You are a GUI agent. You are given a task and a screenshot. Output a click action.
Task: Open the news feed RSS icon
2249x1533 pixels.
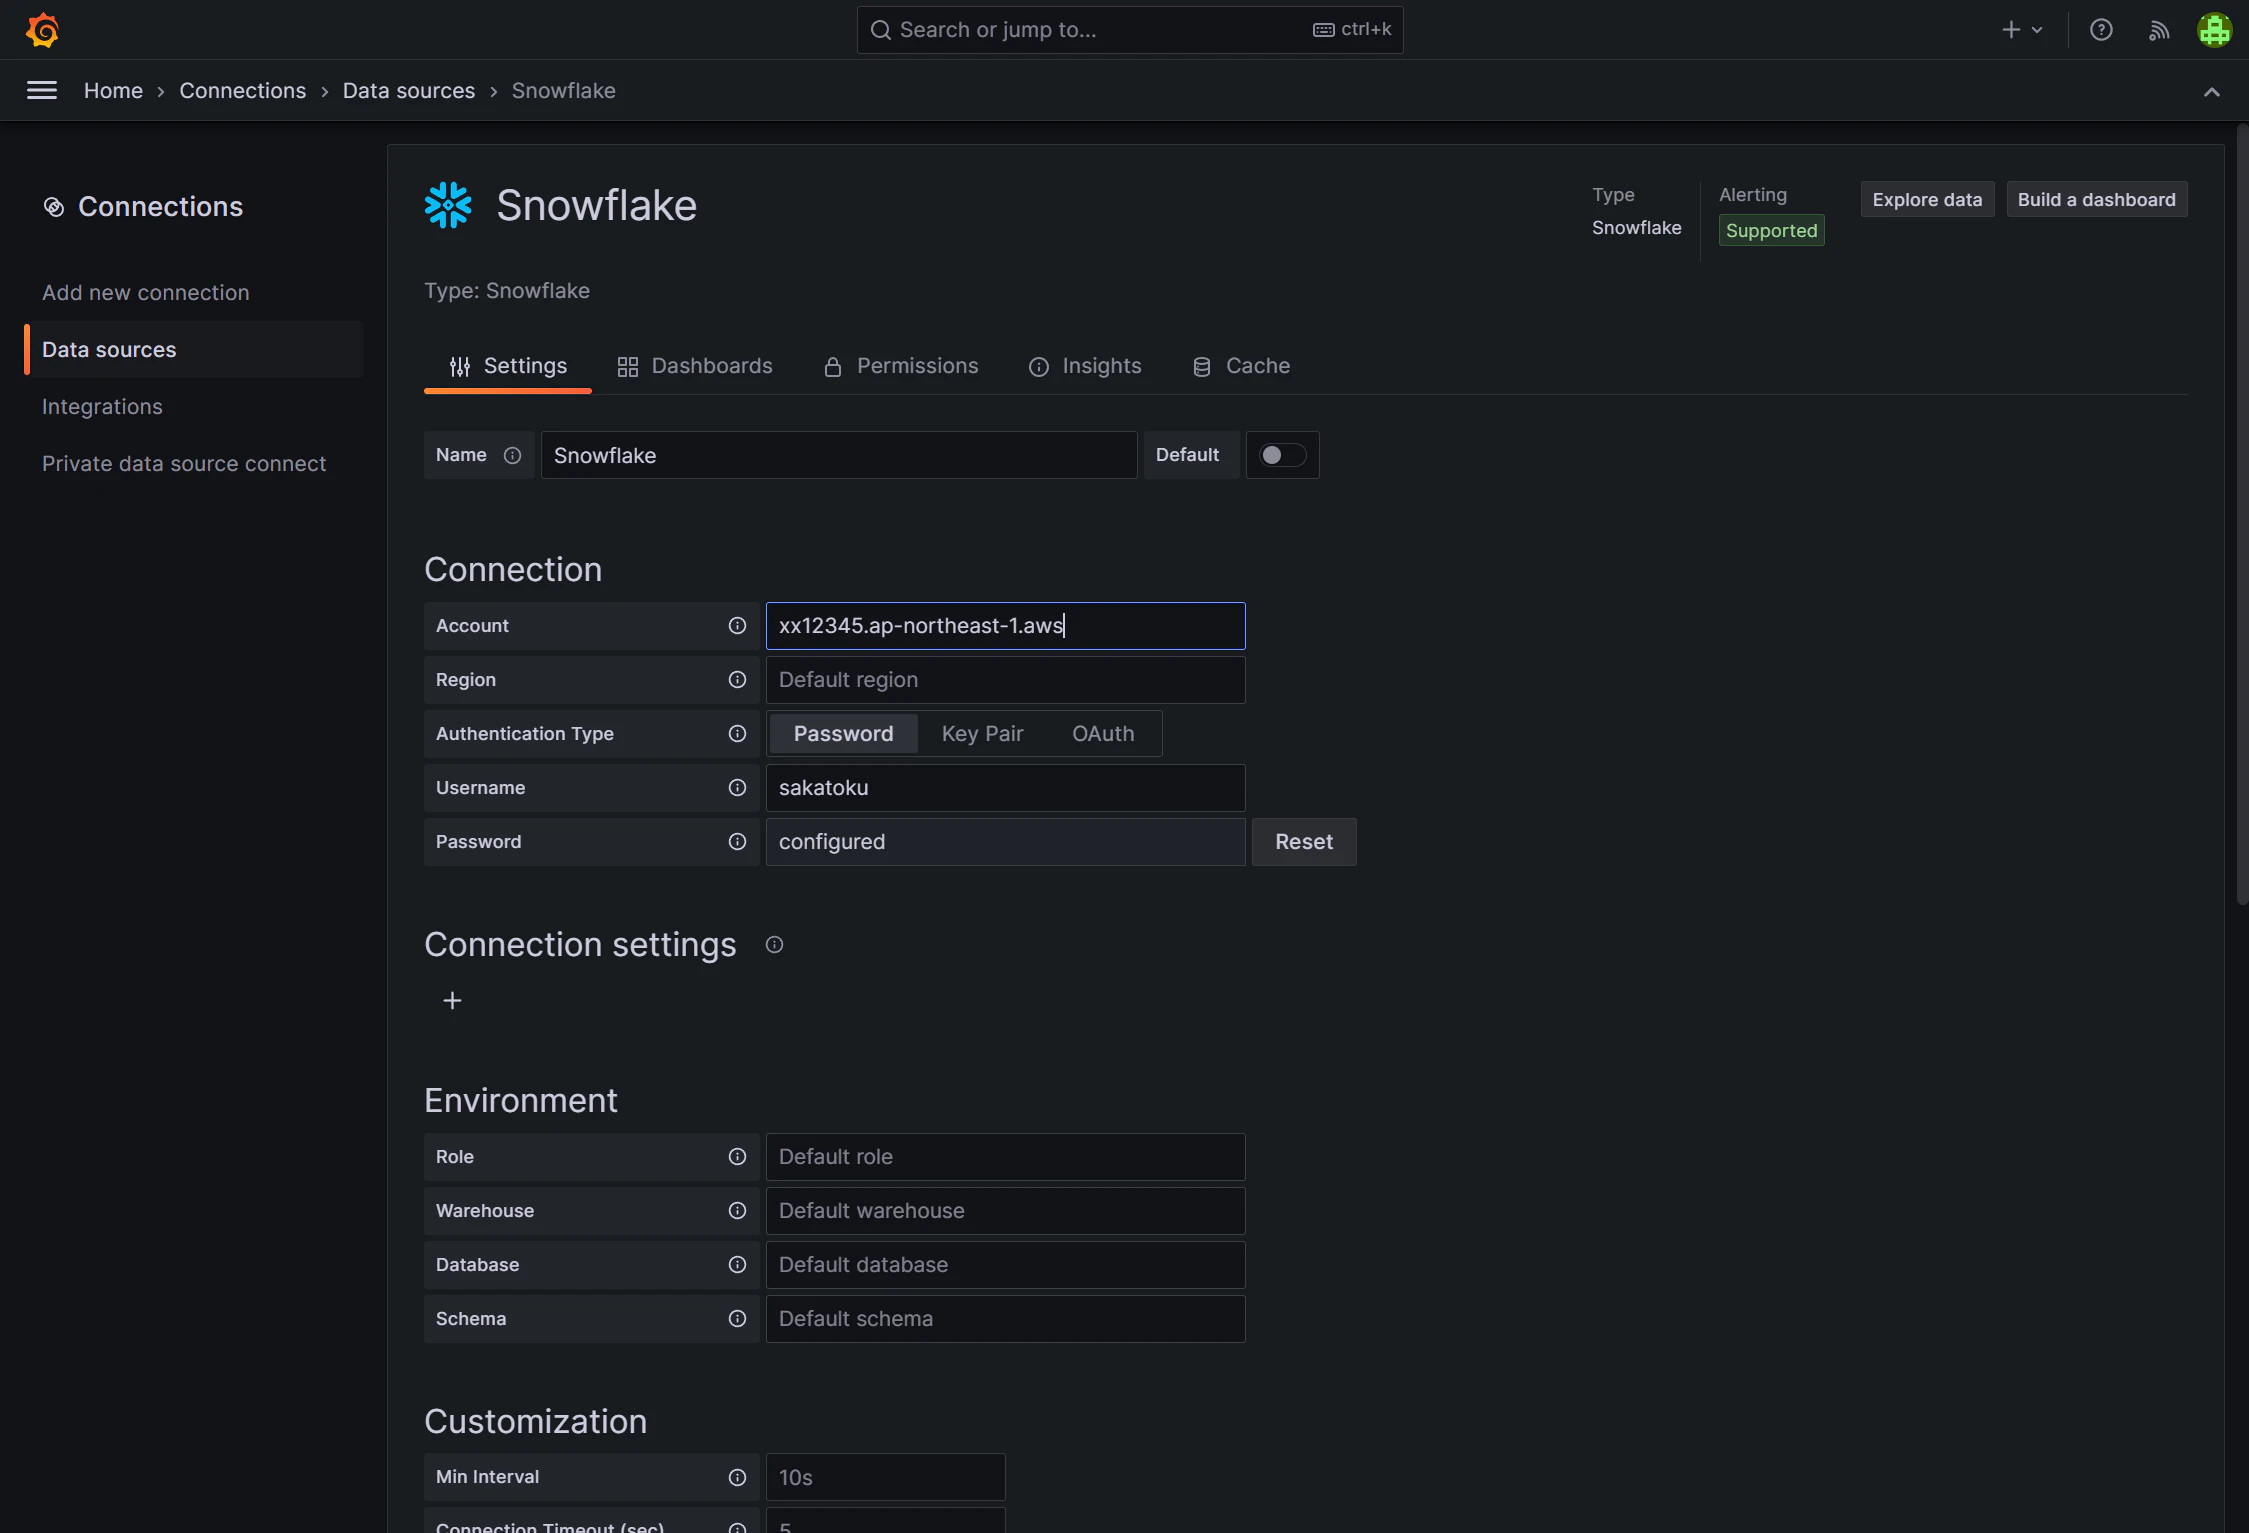[2159, 30]
